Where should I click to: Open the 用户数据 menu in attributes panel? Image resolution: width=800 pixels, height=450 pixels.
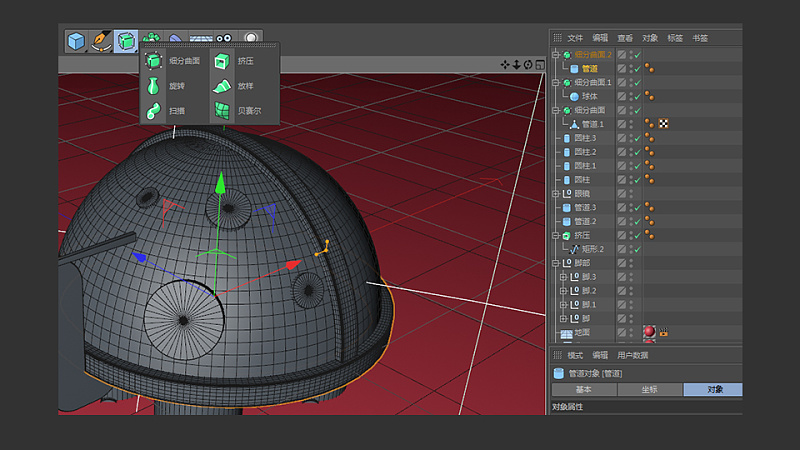point(632,355)
